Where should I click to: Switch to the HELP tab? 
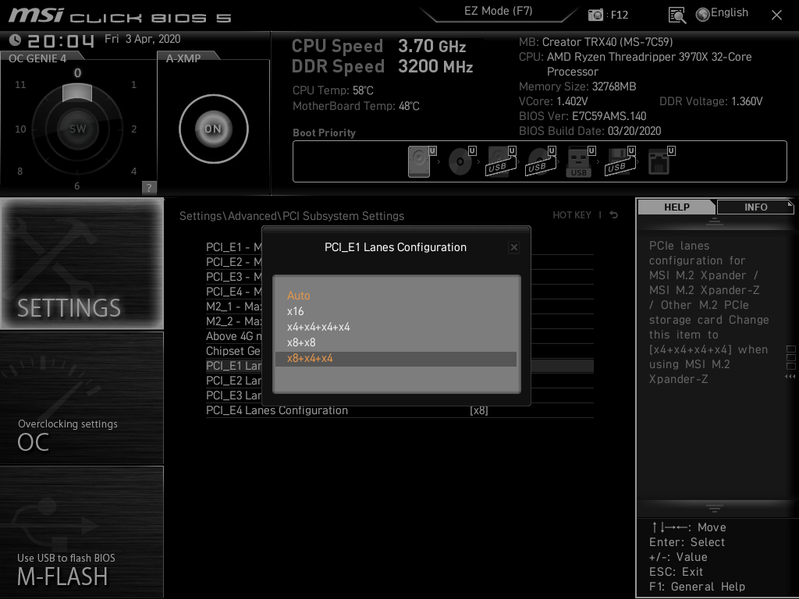click(677, 207)
